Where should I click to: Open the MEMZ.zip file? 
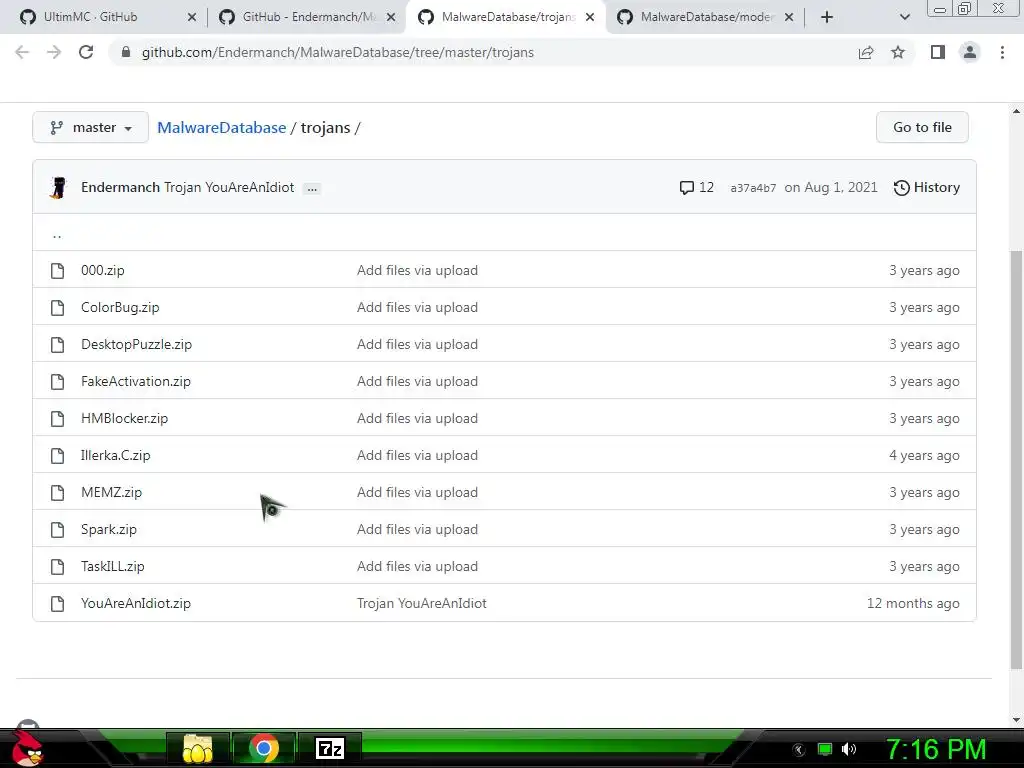[x=111, y=492]
